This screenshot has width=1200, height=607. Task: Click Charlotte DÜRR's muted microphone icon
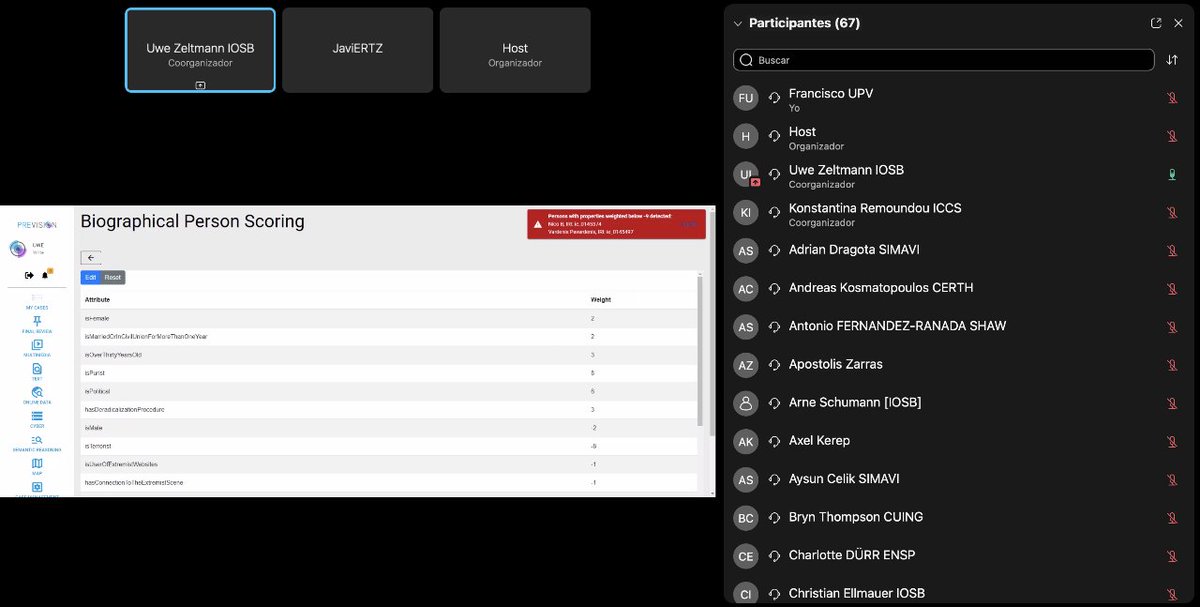pyautogui.click(x=1172, y=556)
